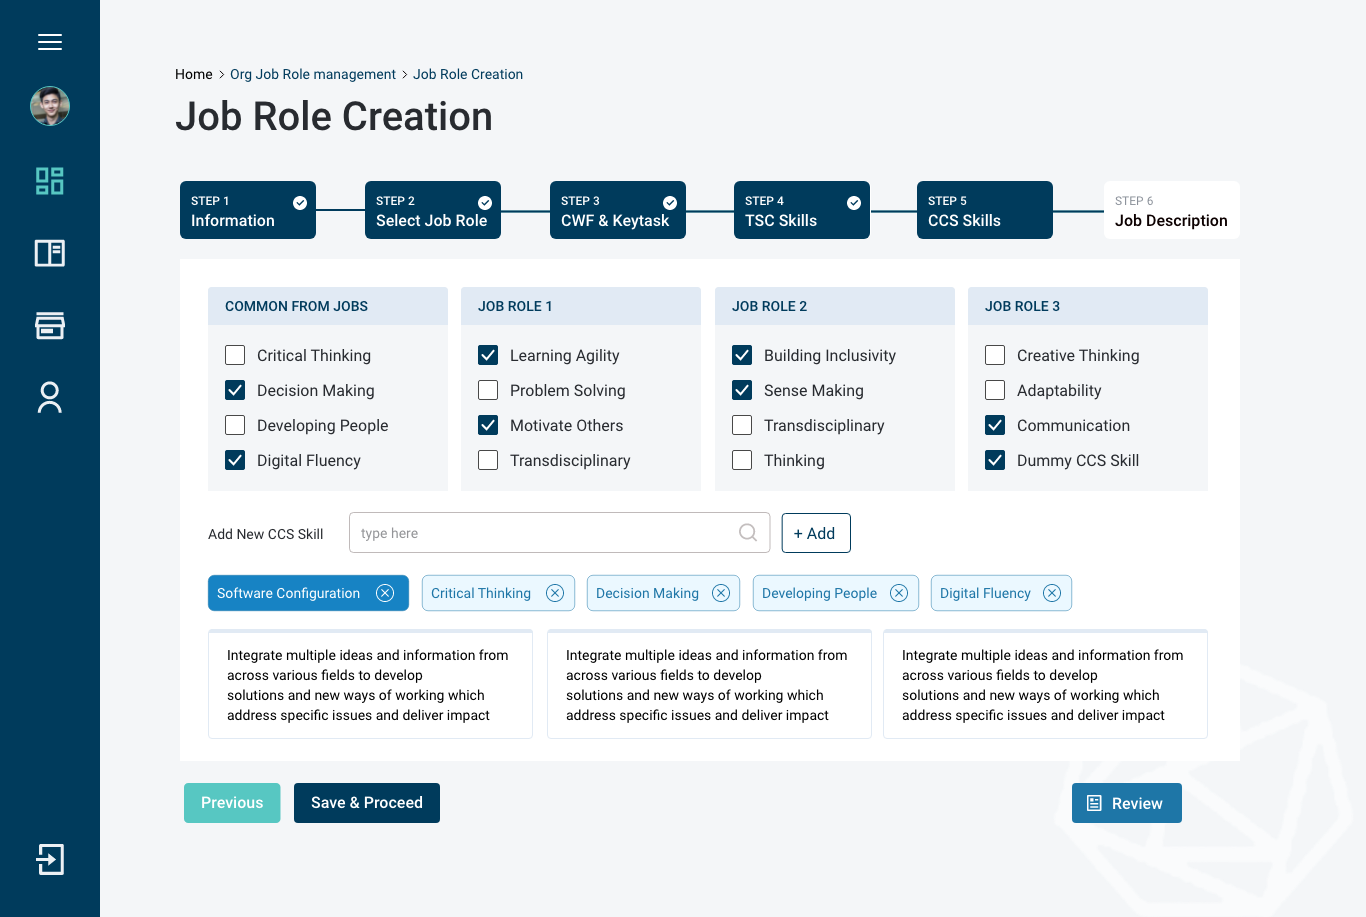Check the Critical Thinking checkbox
Viewport: 1366px width, 917px height.
[235, 355]
